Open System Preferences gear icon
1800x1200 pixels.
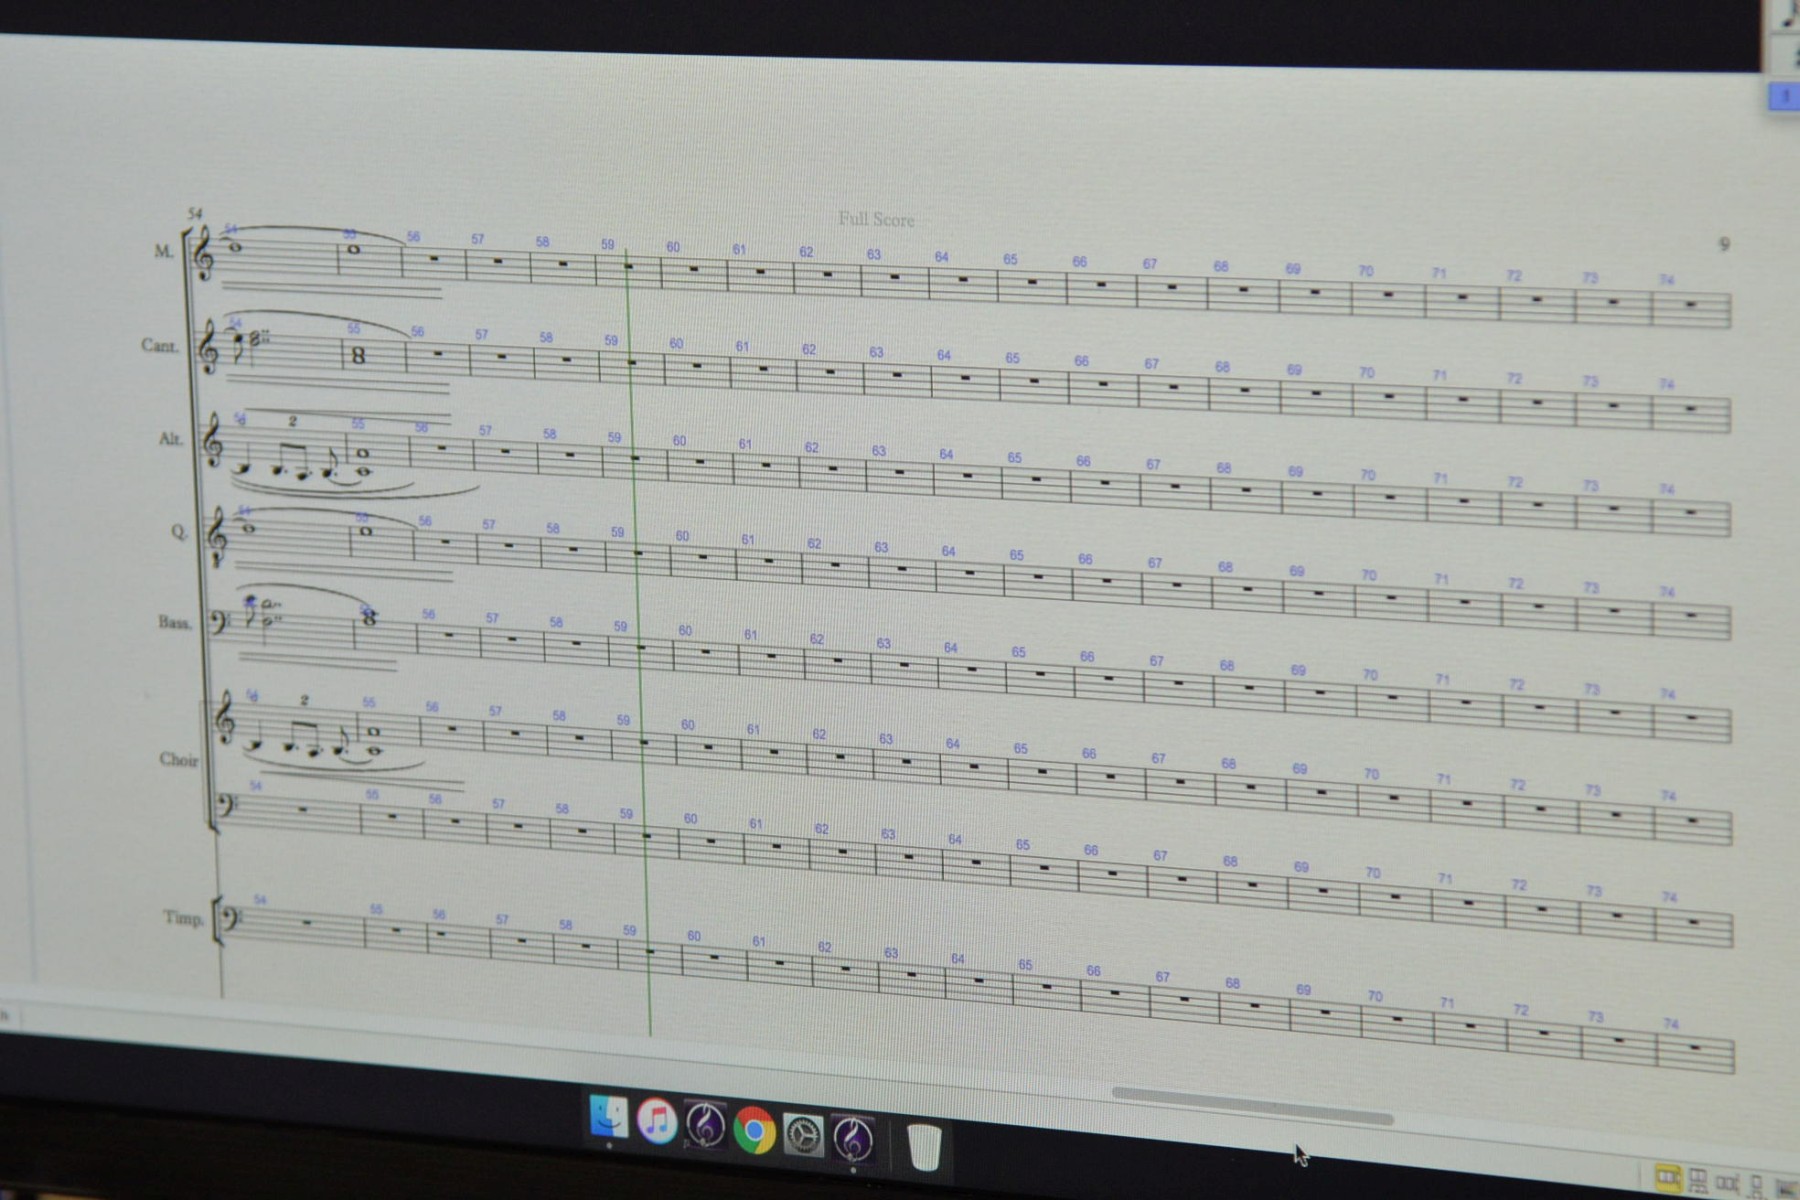pyautogui.click(x=803, y=1135)
